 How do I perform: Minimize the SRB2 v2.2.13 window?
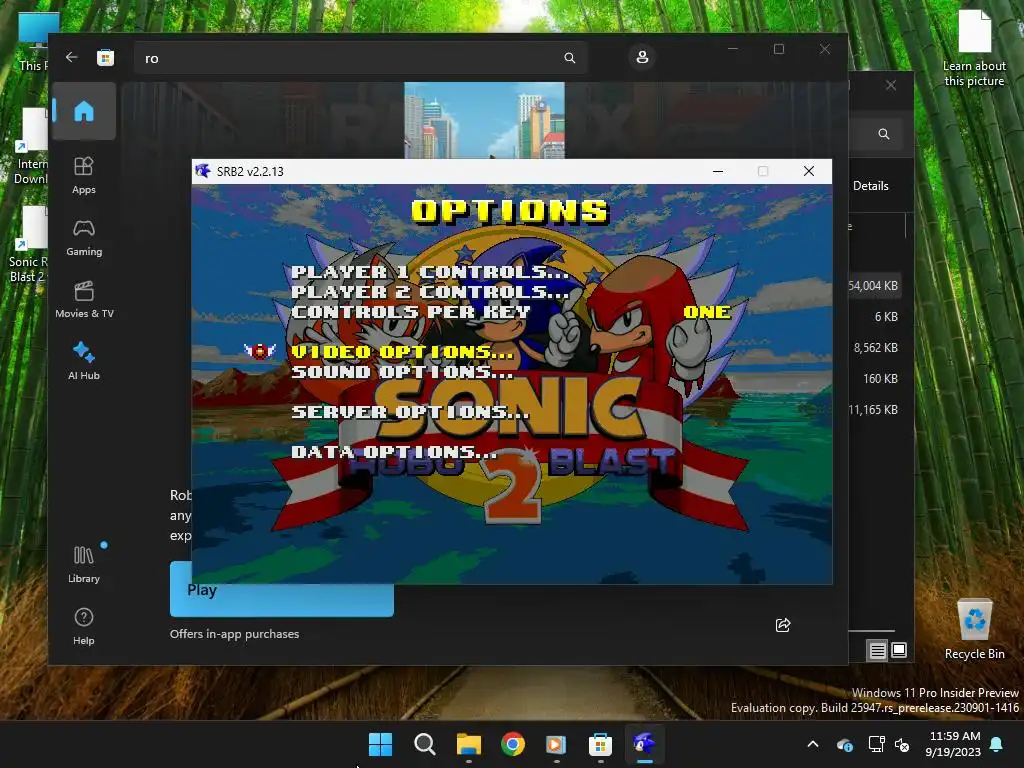coord(718,171)
